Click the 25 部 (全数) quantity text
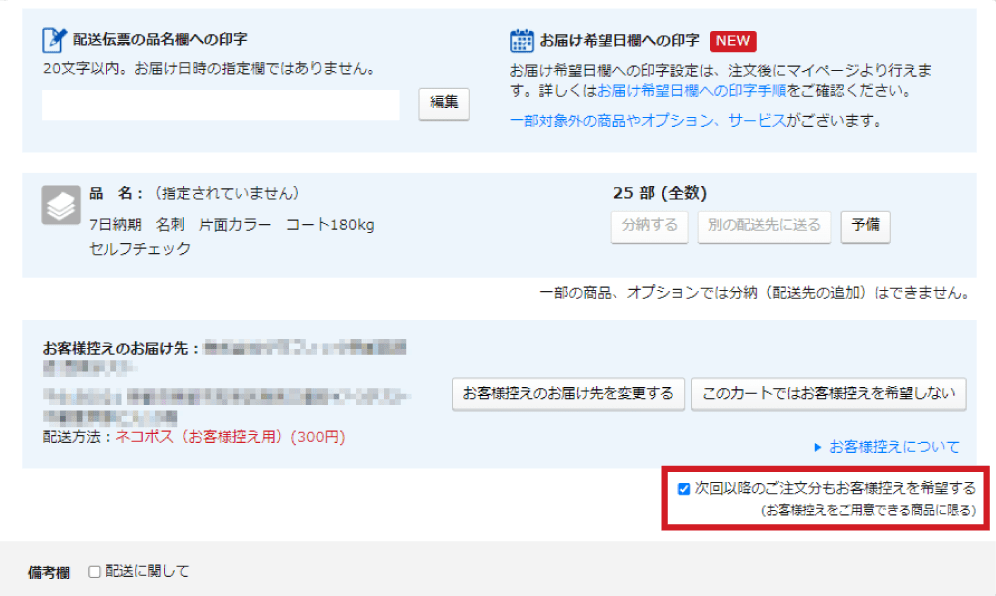996x596 pixels. pos(659,194)
